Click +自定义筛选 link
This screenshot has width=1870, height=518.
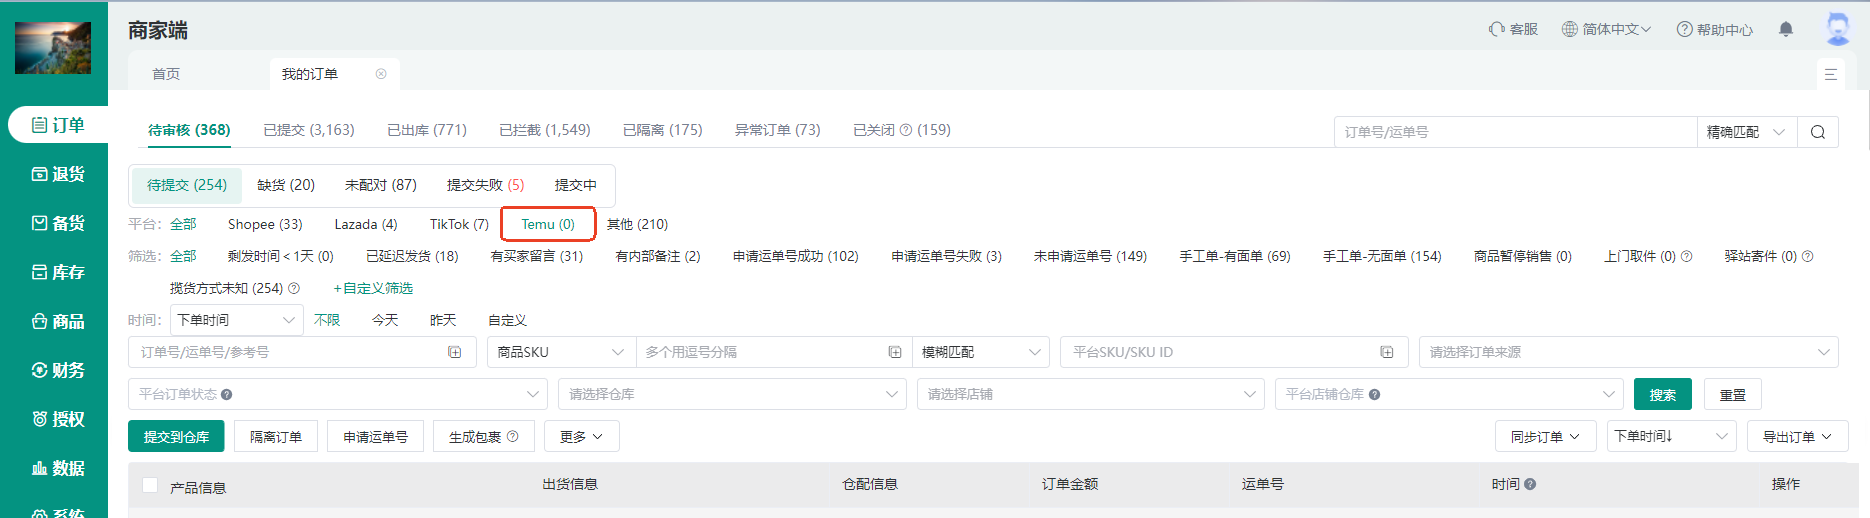[x=373, y=288]
